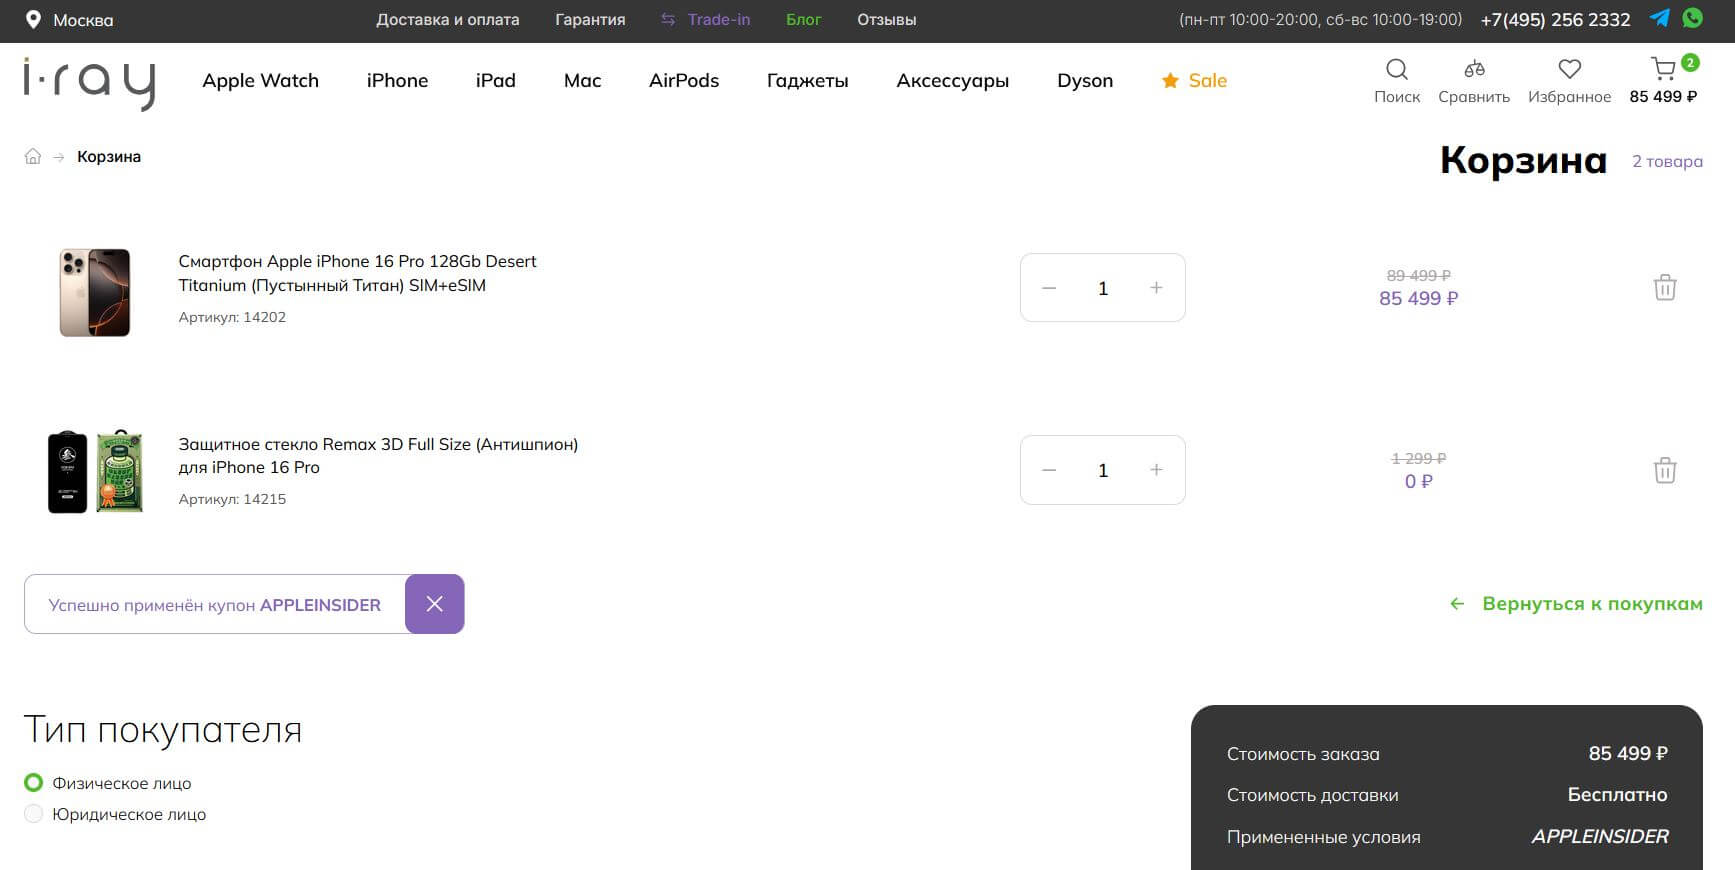The height and width of the screenshot is (870, 1735).
Task: Click the '2 товара' count text
Action: click(x=1667, y=161)
